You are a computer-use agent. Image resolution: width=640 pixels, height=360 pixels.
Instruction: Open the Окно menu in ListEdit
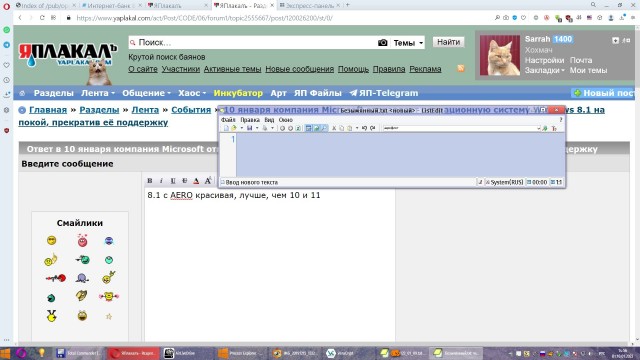[x=285, y=120]
